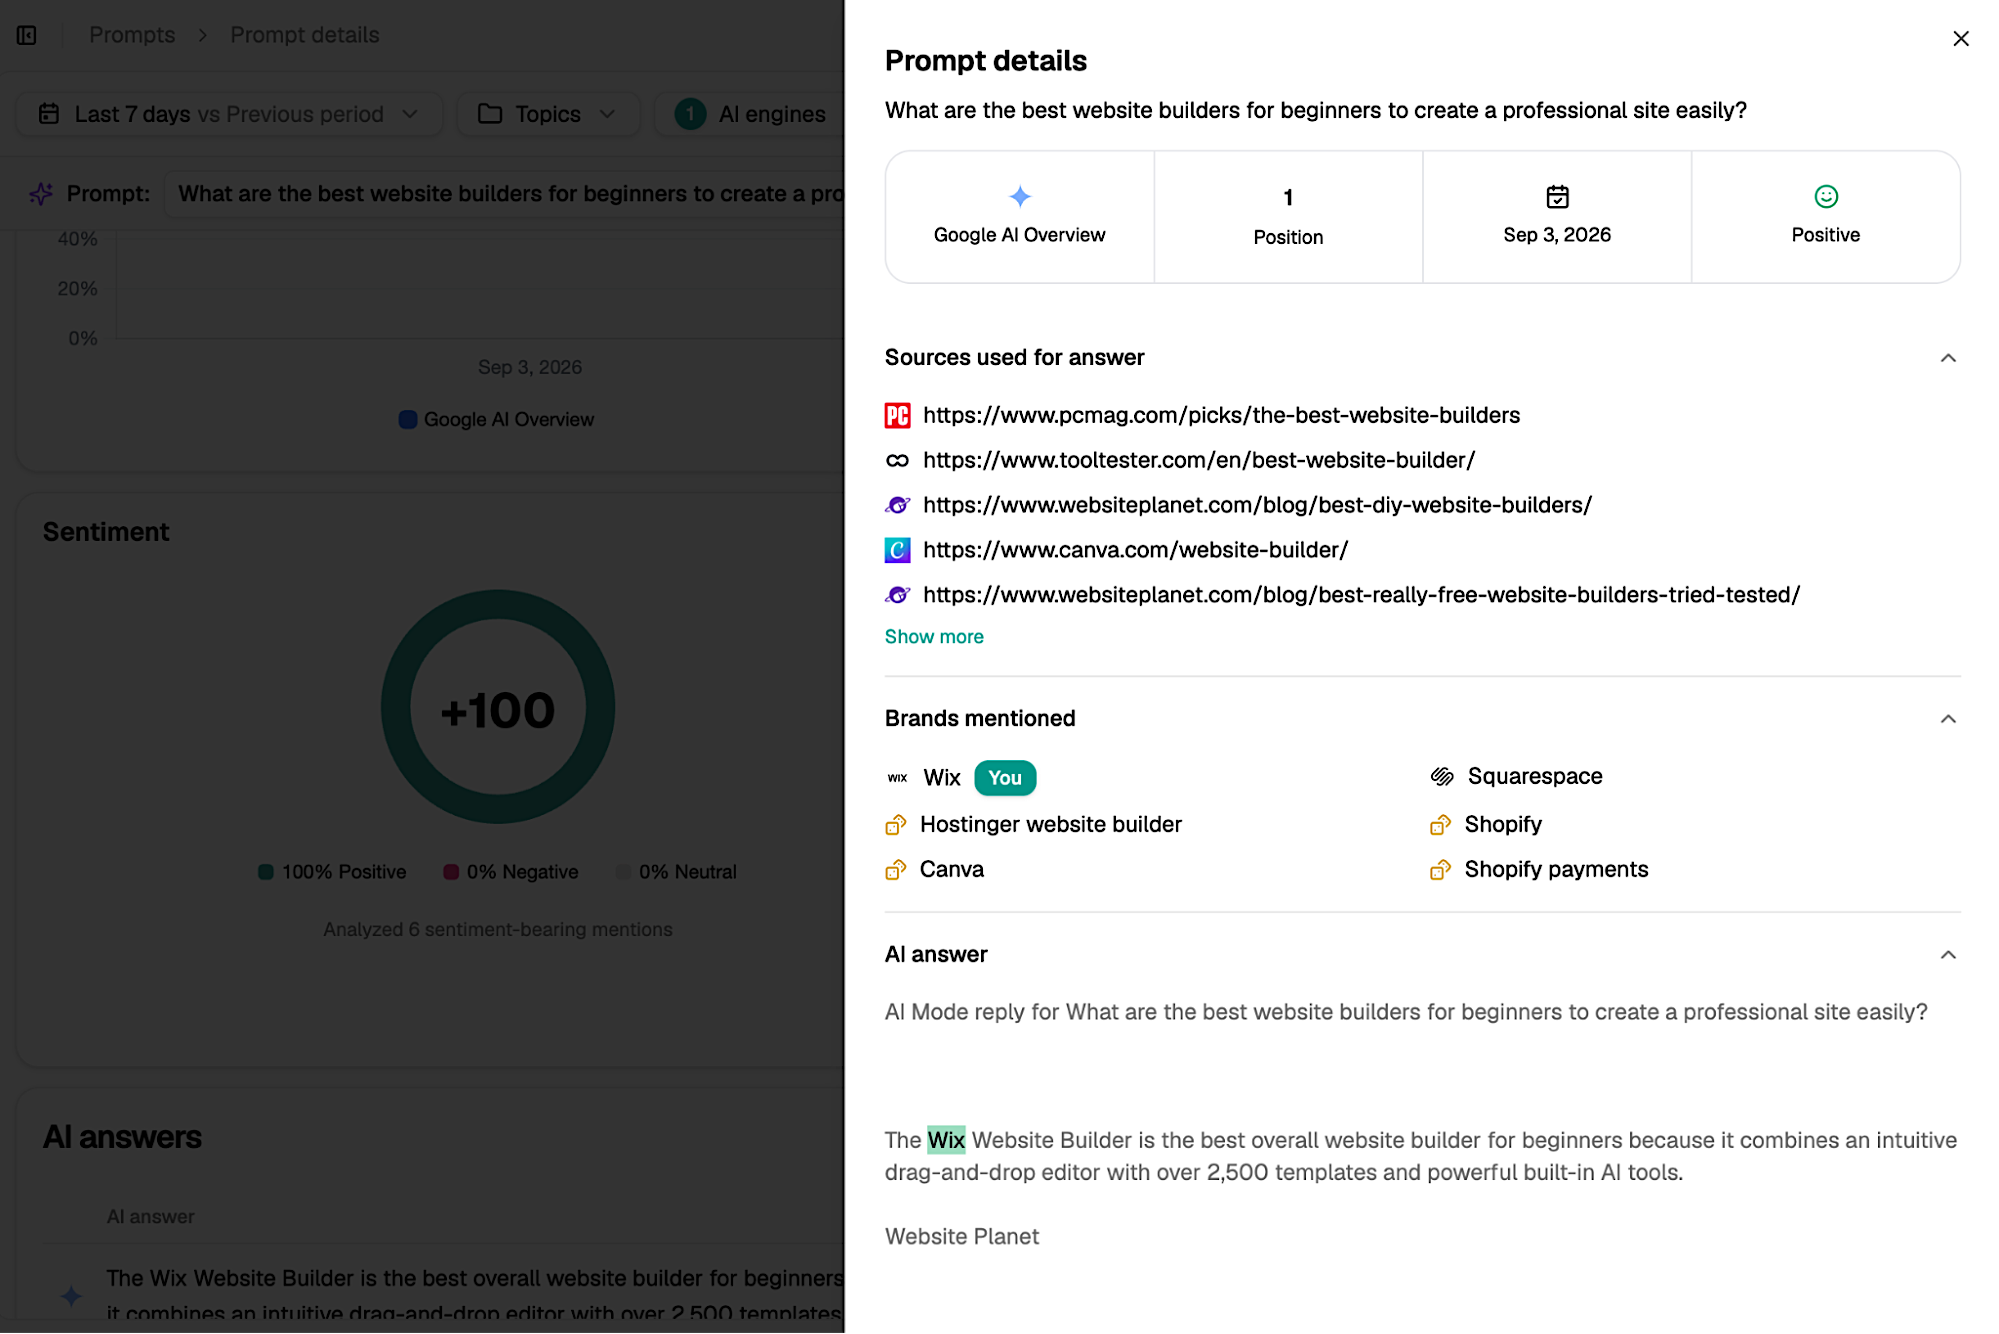Viewport: 1999px width, 1334px height.
Task: Collapse the Brands mentioned section
Action: tap(1947, 718)
